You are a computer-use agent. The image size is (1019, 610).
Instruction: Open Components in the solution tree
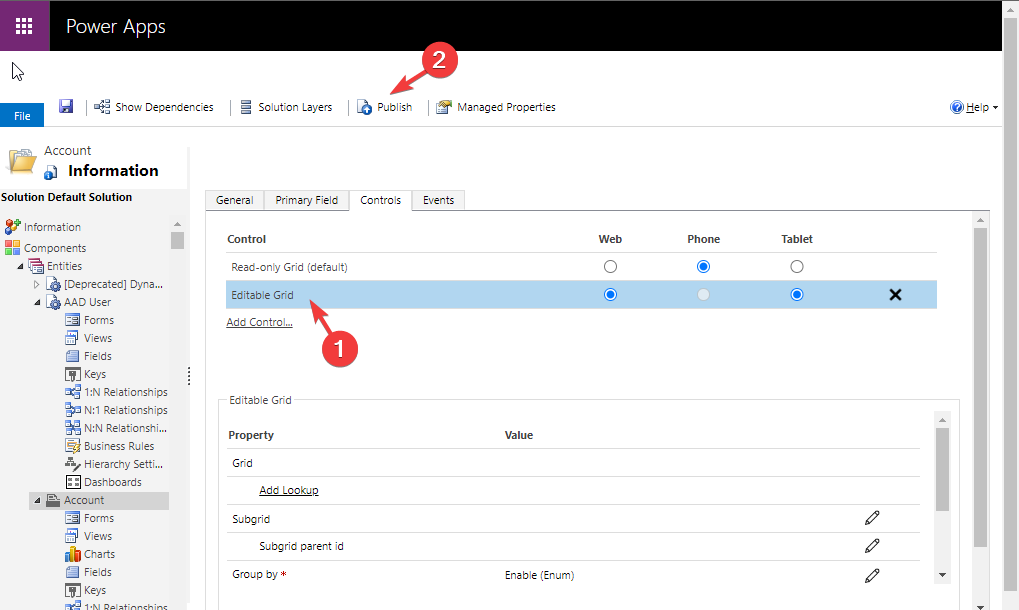pos(55,248)
